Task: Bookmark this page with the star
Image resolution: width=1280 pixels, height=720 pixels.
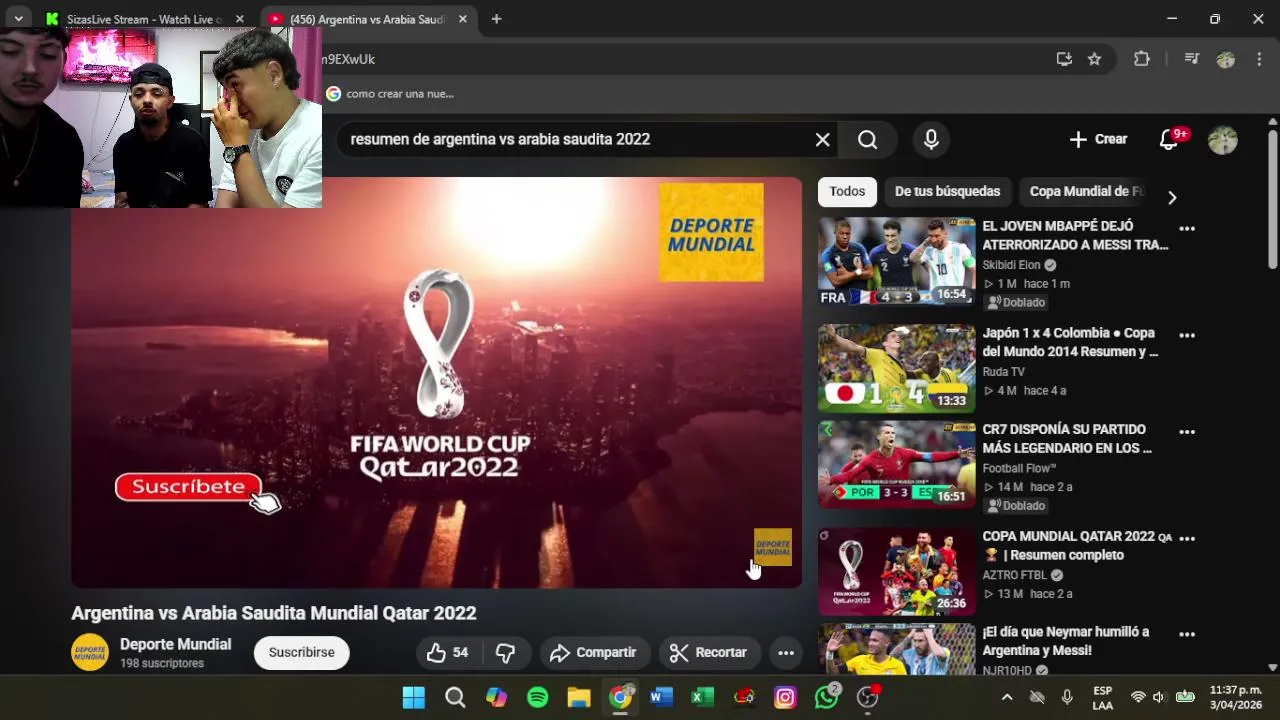Action: 1095,59
